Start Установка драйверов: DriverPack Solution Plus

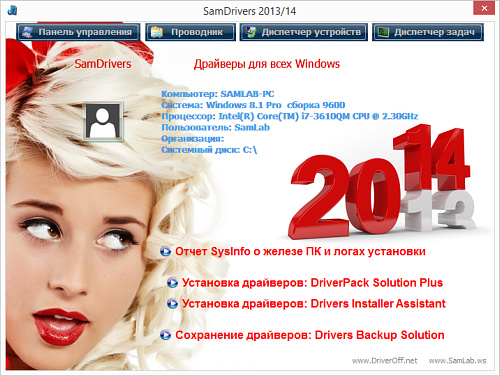tap(312, 283)
